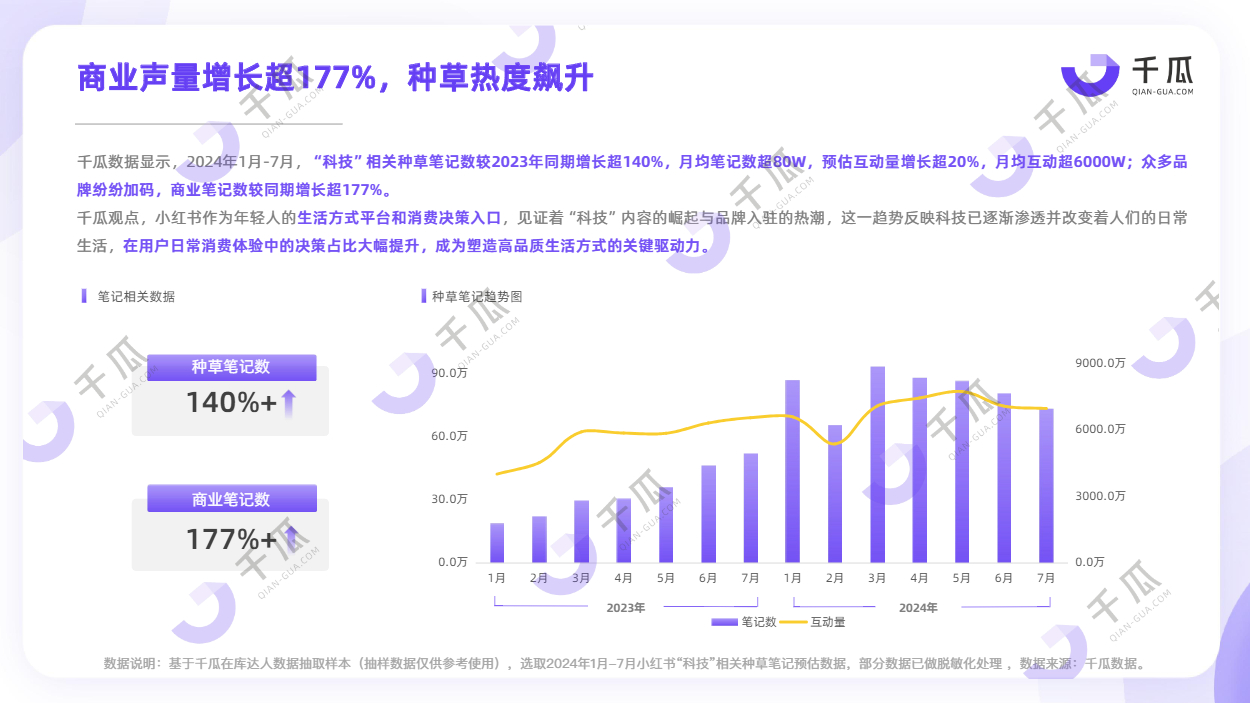Click the 2024年 3月 bar
The width and height of the screenshot is (1250, 703).
[x=877, y=464]
